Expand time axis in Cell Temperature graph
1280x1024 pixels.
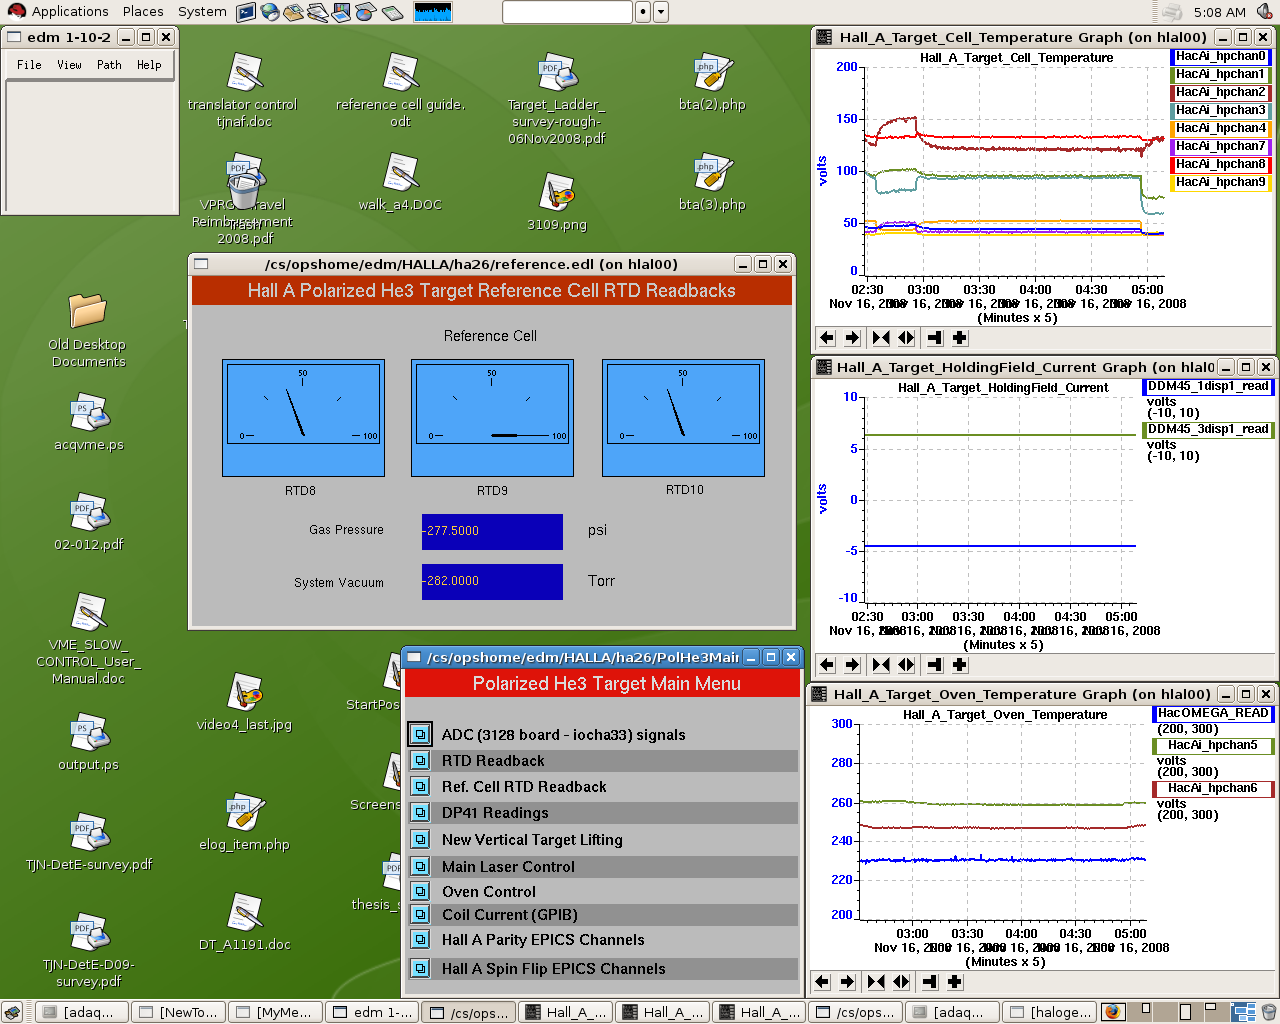pyautogui.click(x=906, y=338)
